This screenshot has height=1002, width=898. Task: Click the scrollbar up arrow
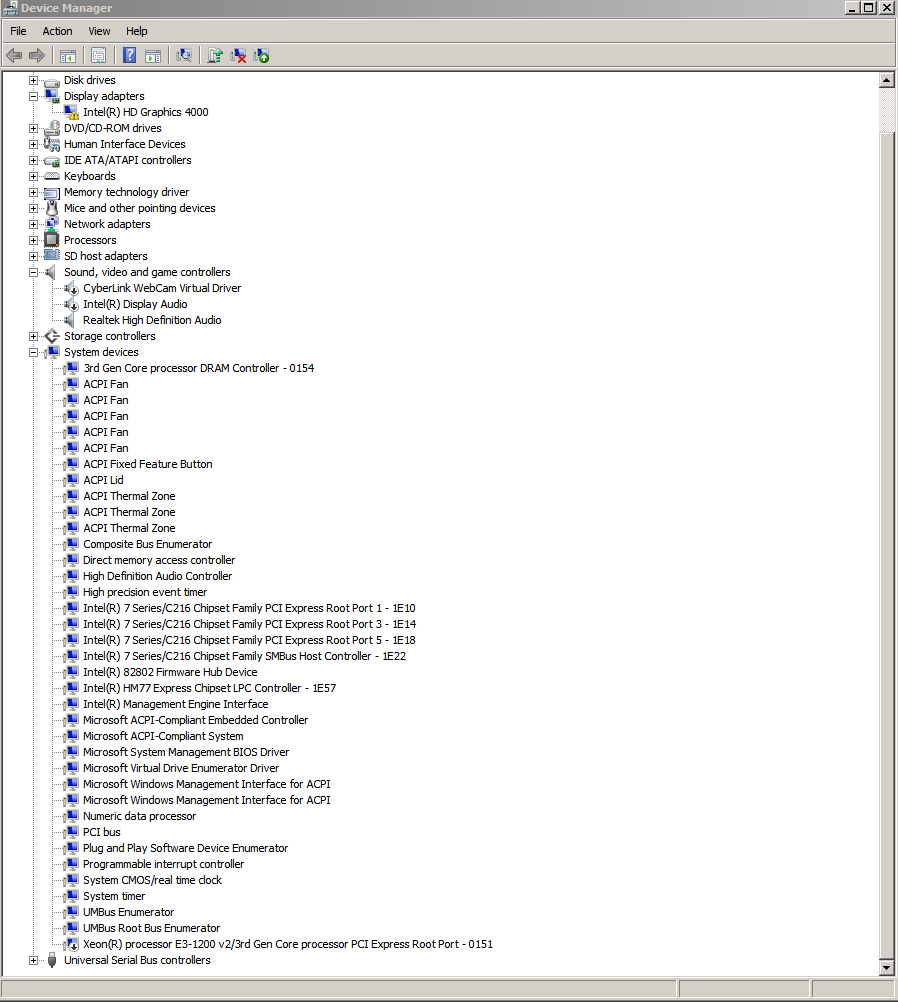point(886,81)
